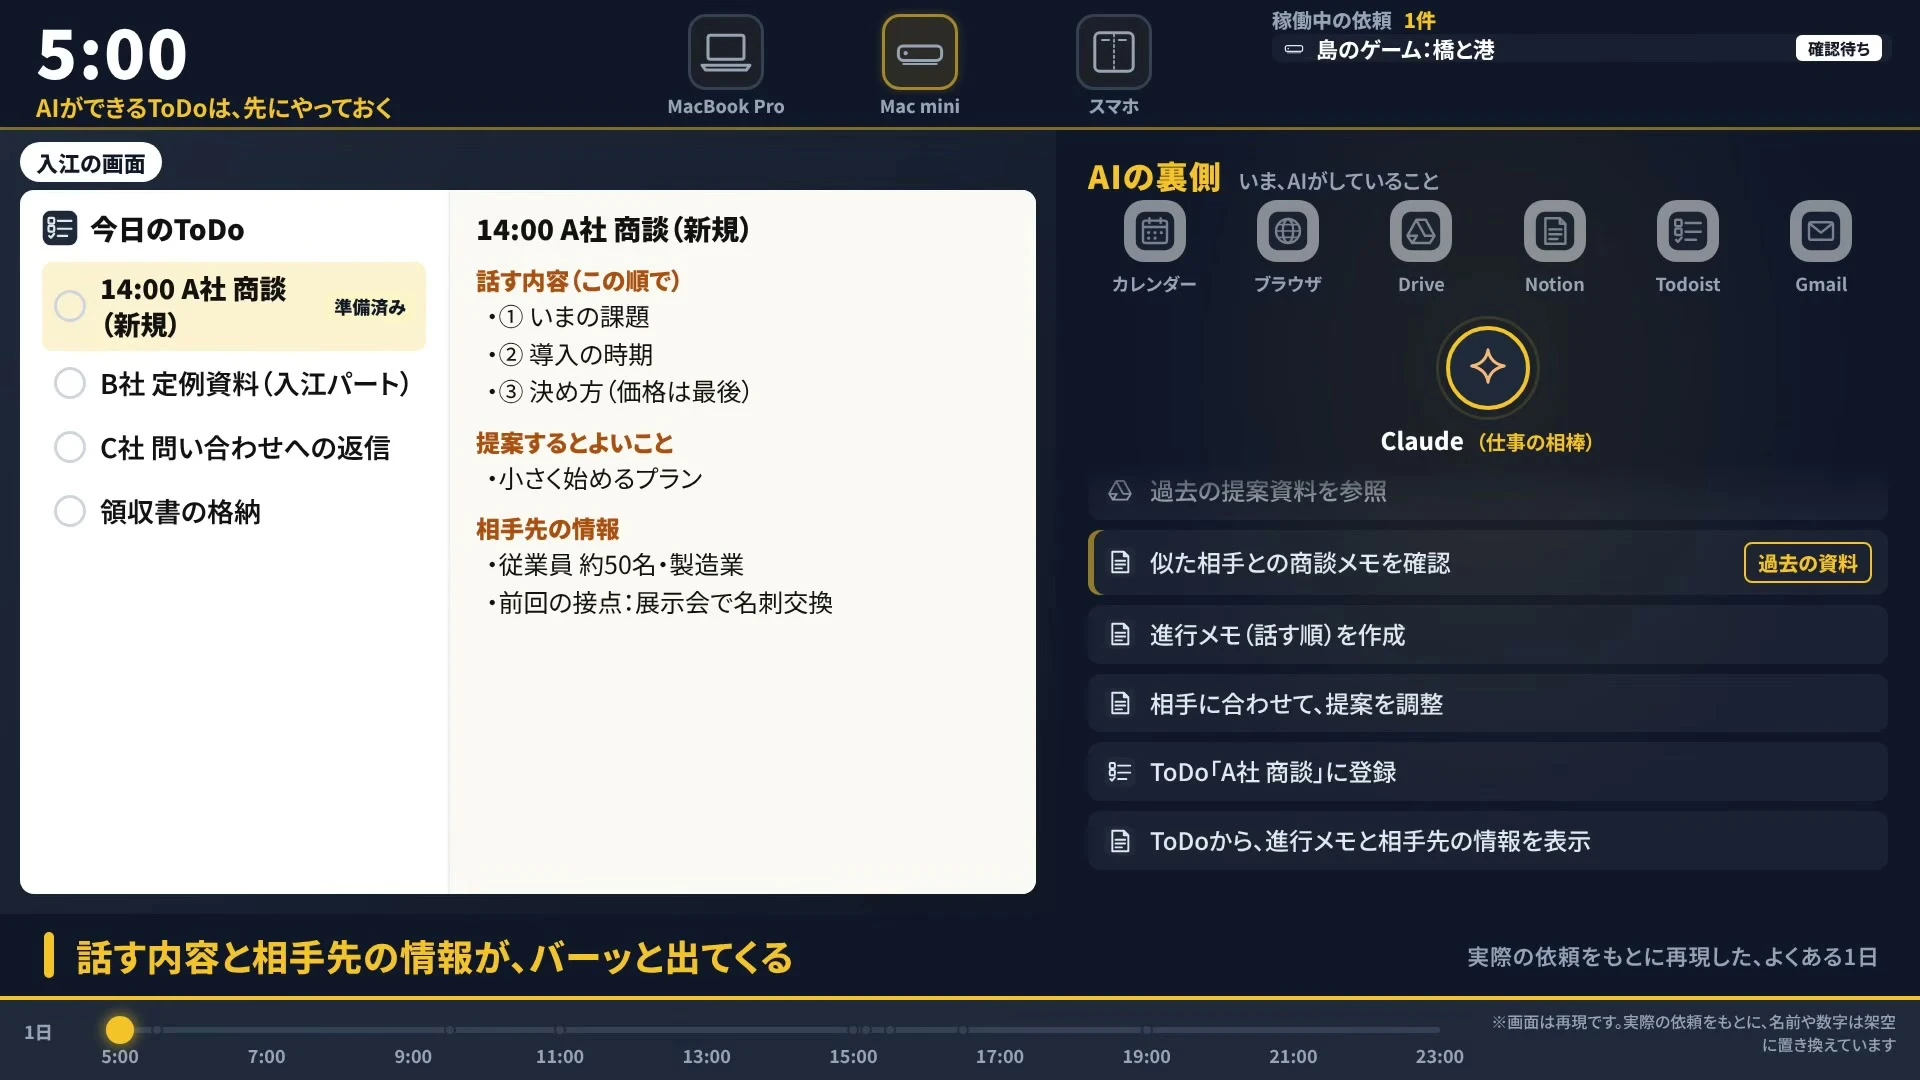Click the 過去の資料 tag button

coord(1807,563)
